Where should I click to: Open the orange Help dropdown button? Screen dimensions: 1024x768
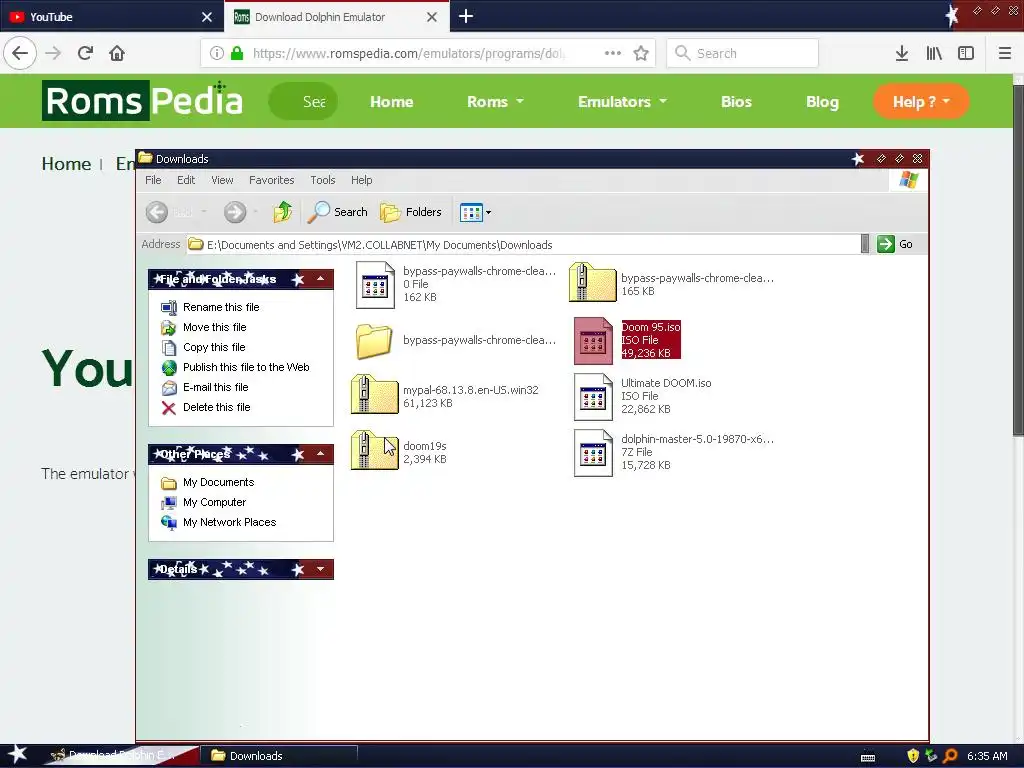point(921,101)
